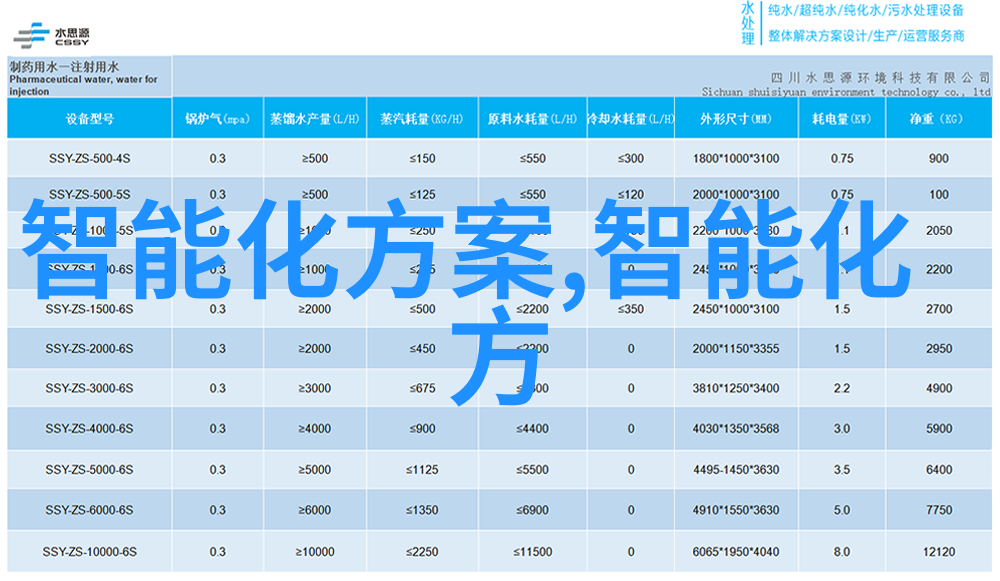
Task: Click the ≤125 steam consumption cell
Action: (x=422, y=194)
